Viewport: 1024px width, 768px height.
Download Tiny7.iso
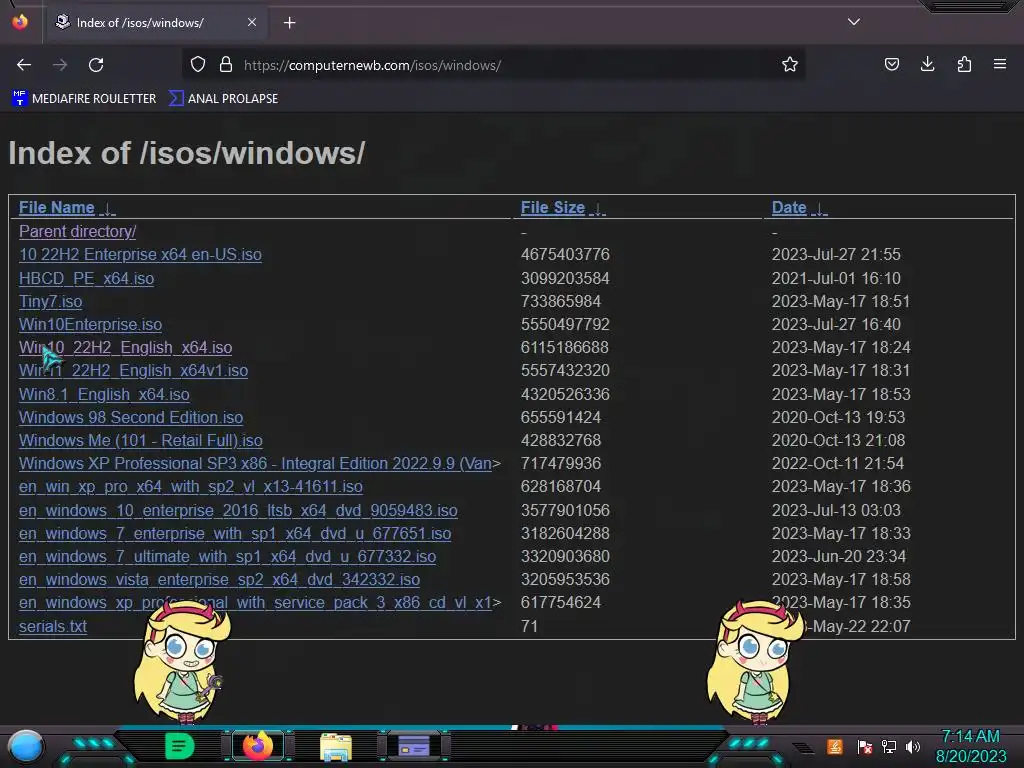coord(50,301)
